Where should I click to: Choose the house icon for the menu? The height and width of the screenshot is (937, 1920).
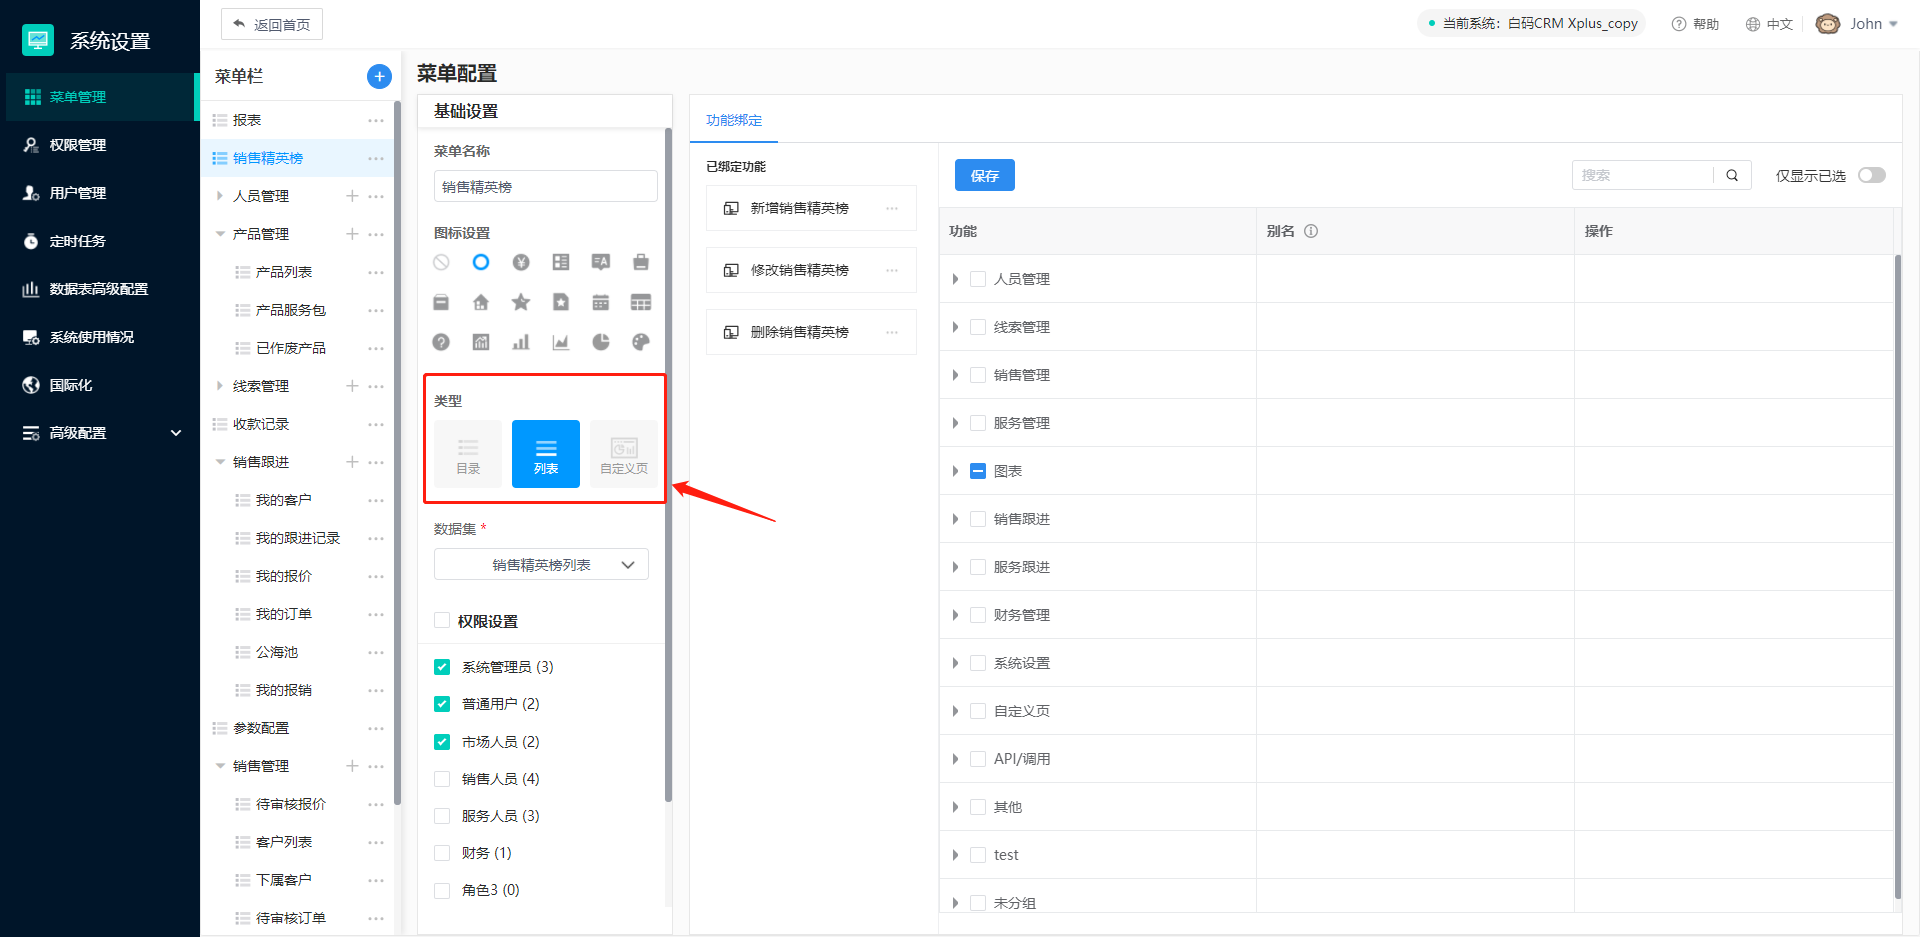coord(481,302)
